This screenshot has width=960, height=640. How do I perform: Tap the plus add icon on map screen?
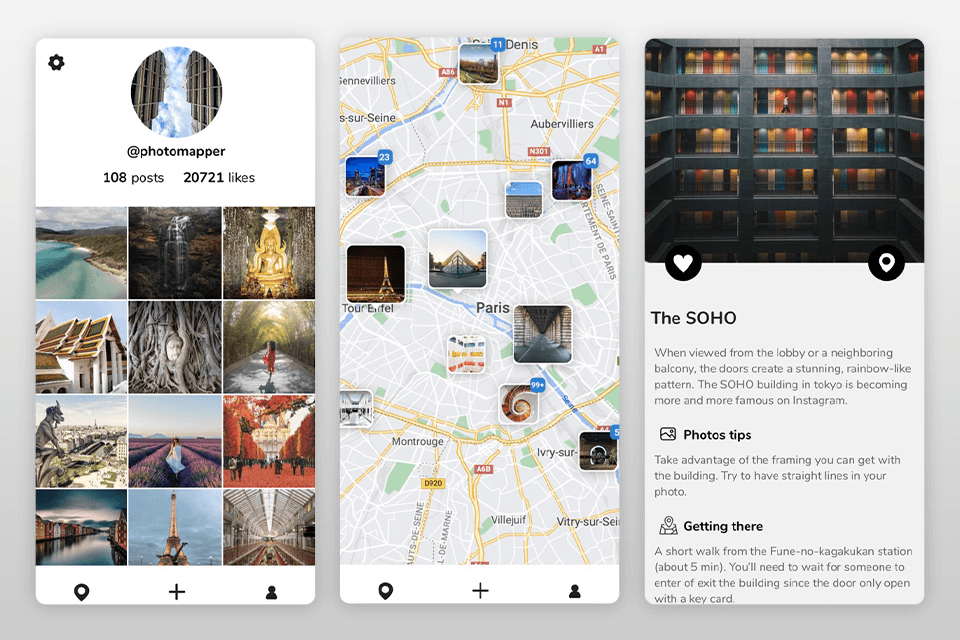pyautogui.click(x=480, y=590)
